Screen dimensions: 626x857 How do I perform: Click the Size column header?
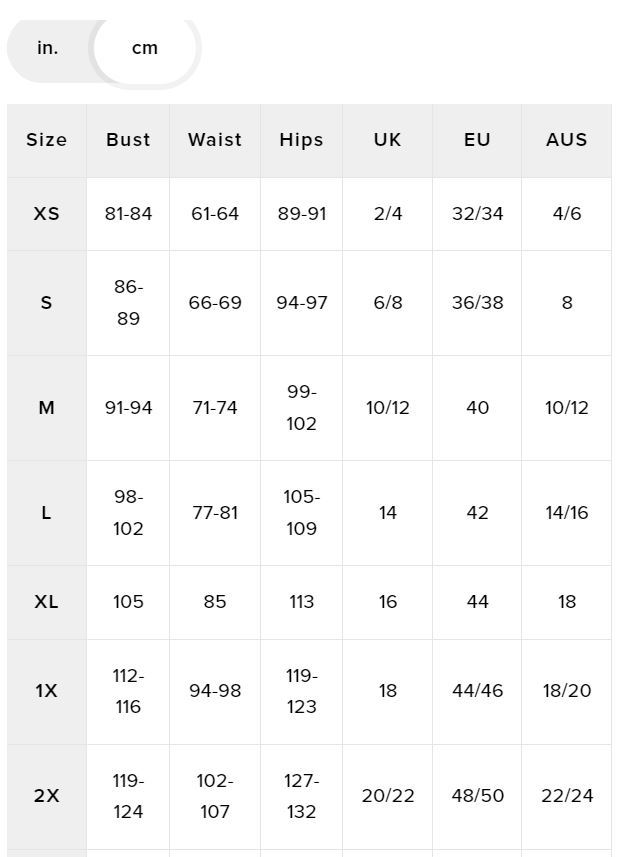coord(47,140)
